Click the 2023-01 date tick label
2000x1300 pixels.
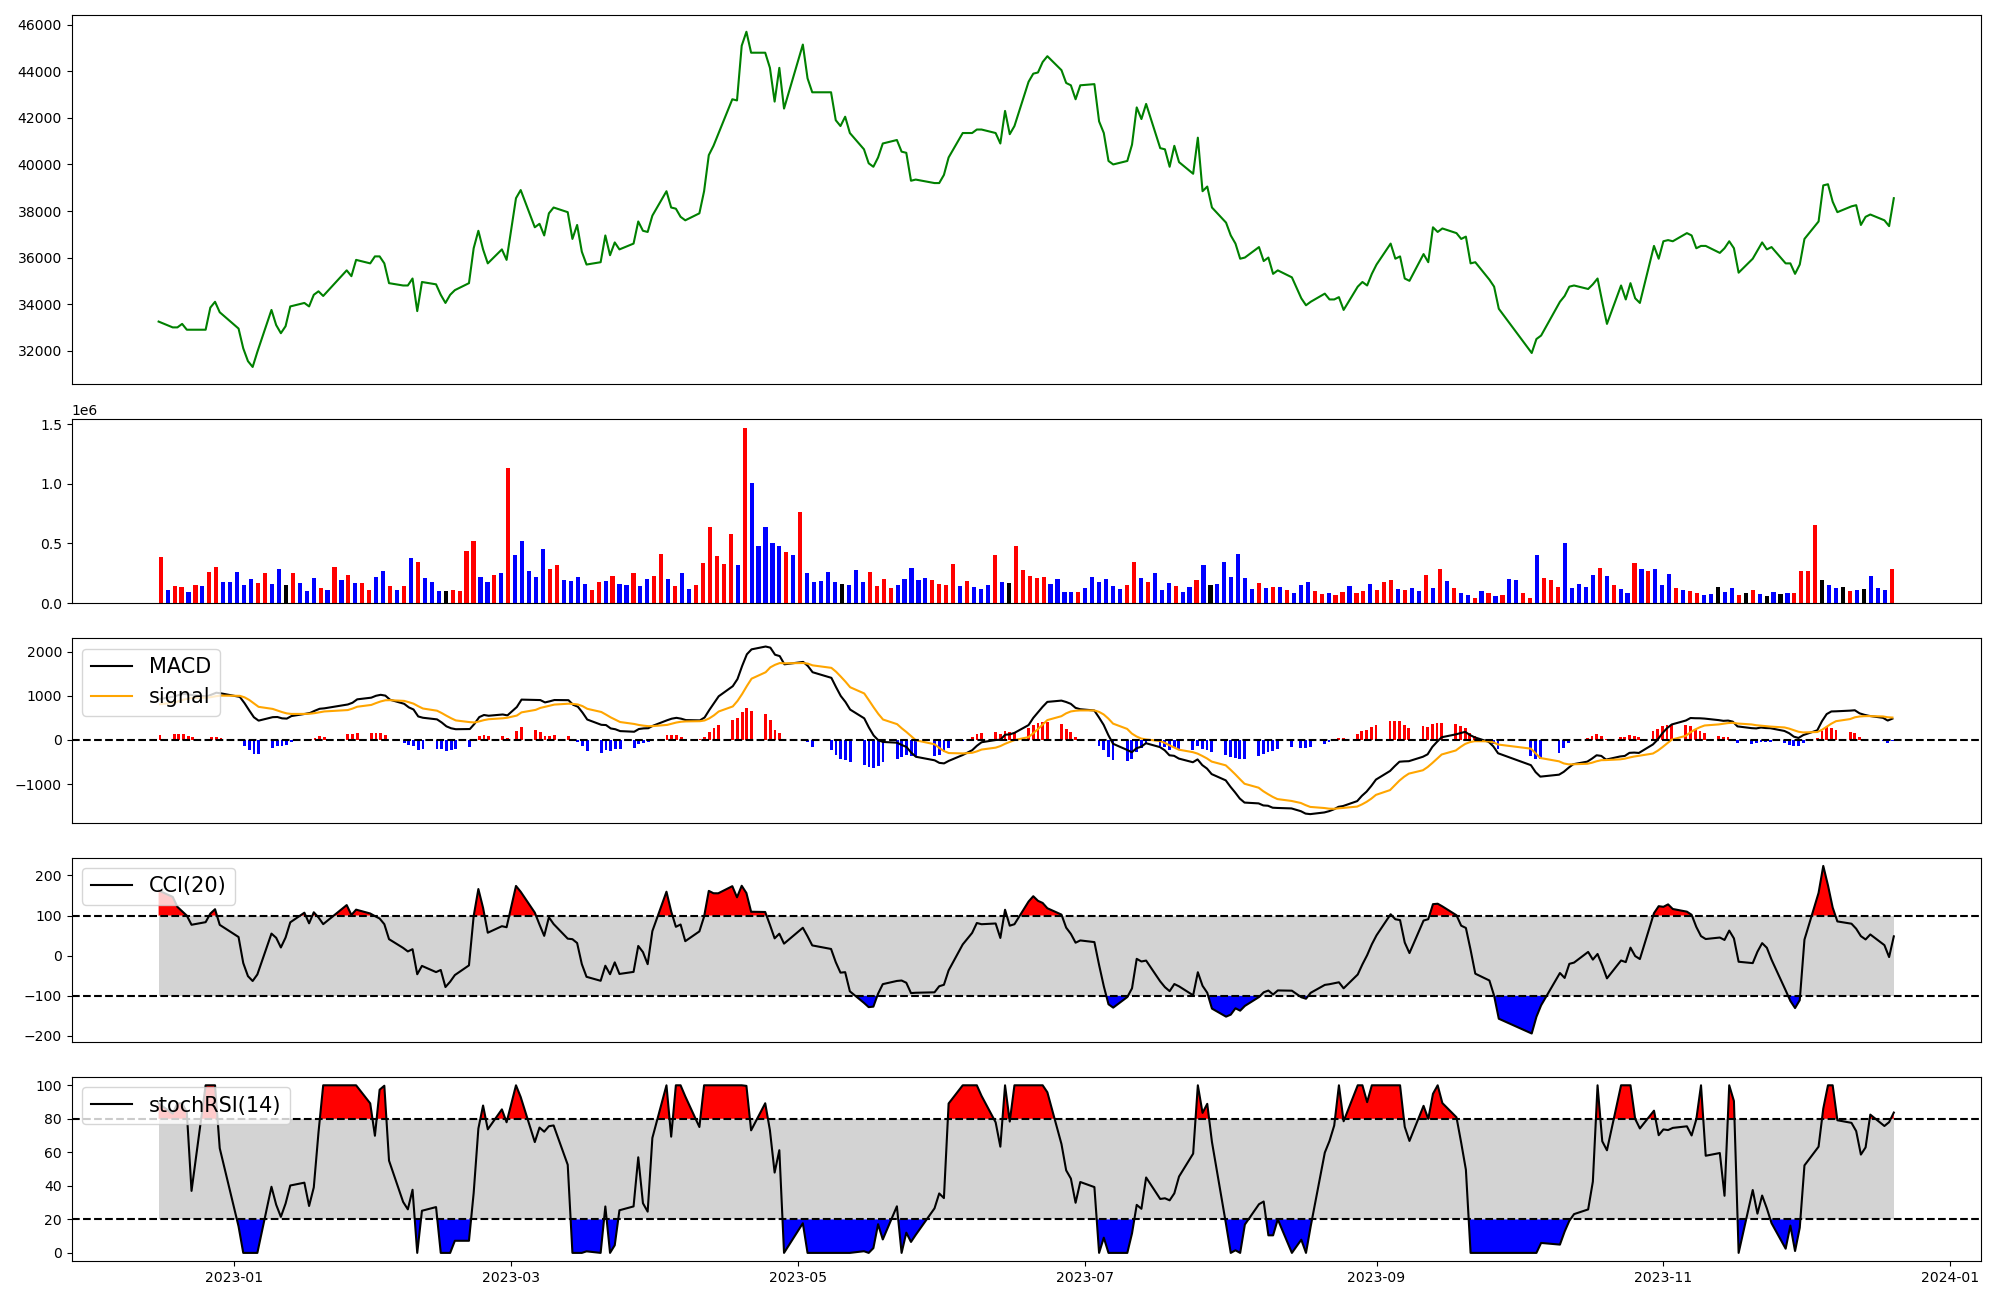234,1277
